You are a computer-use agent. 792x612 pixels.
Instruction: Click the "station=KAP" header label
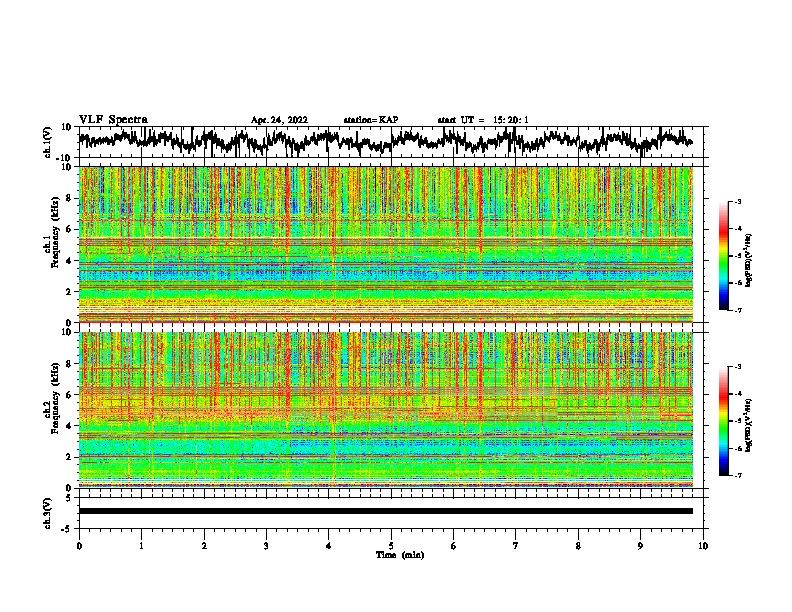coord(371,120)
